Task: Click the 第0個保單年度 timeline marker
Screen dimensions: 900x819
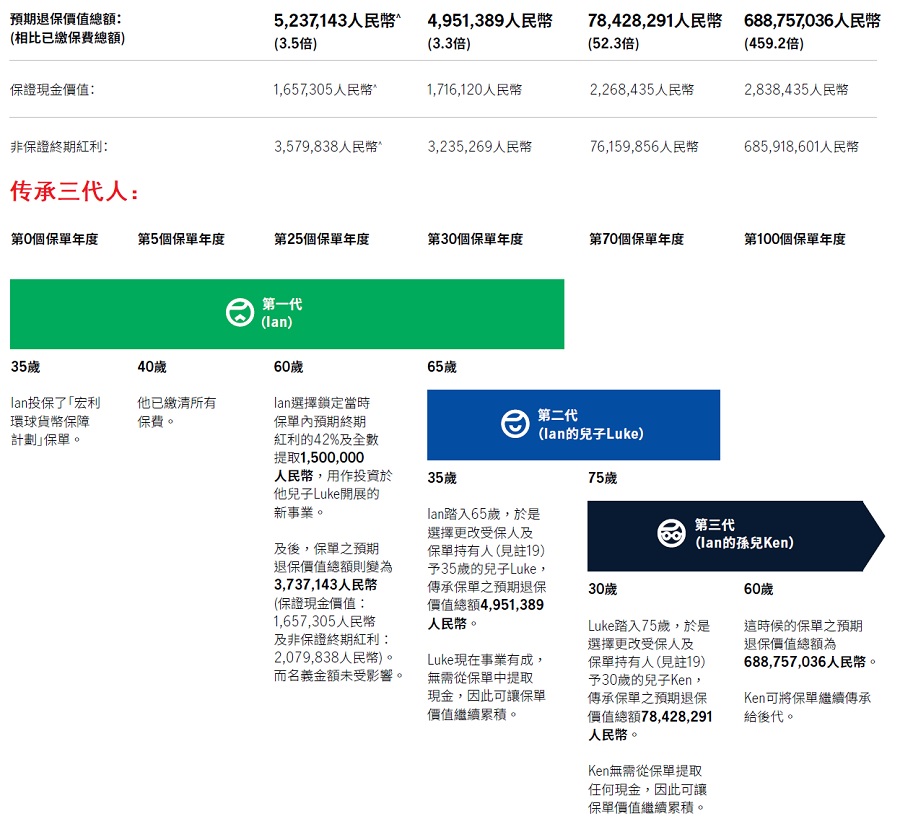Action: [x=54, y=239]
